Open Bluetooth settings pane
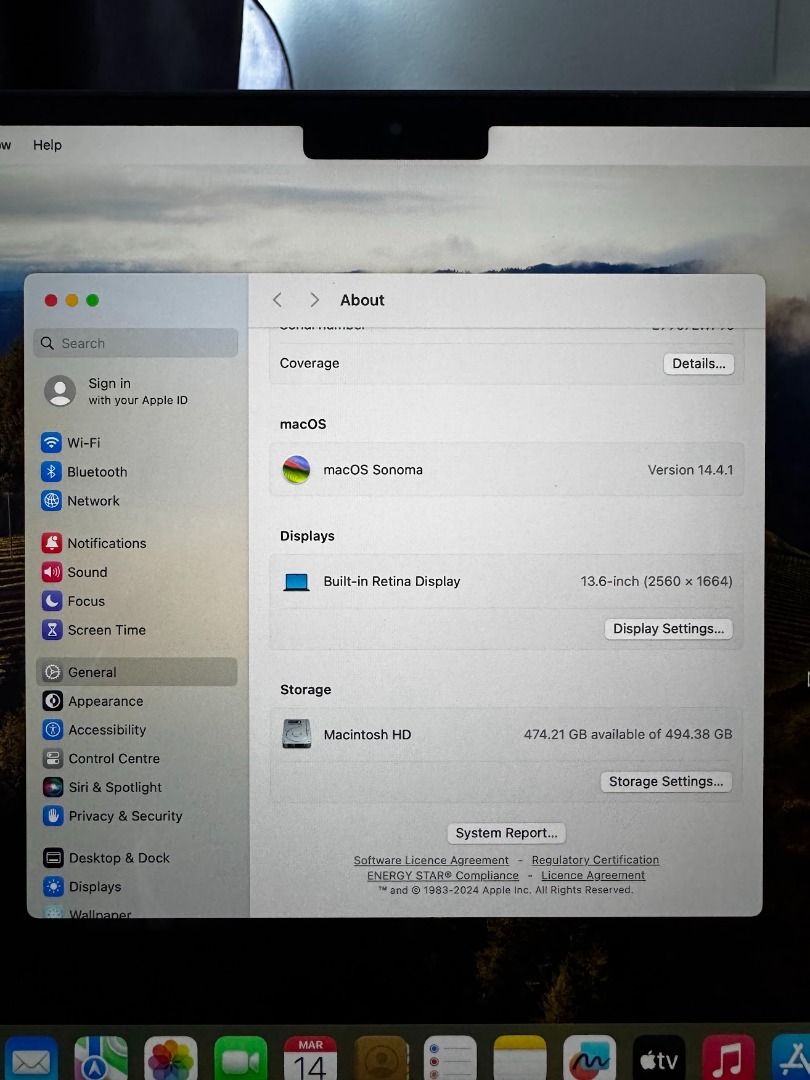Image resolution: width=810 pixels, height=1080 pixels. [x=84, y=472]
